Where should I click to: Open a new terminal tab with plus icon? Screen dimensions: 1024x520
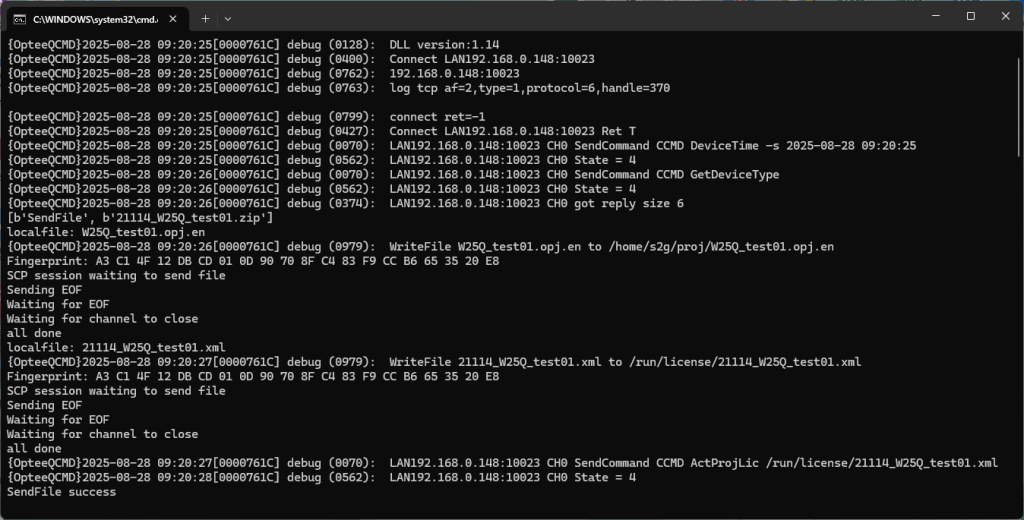tap(205, 19)
